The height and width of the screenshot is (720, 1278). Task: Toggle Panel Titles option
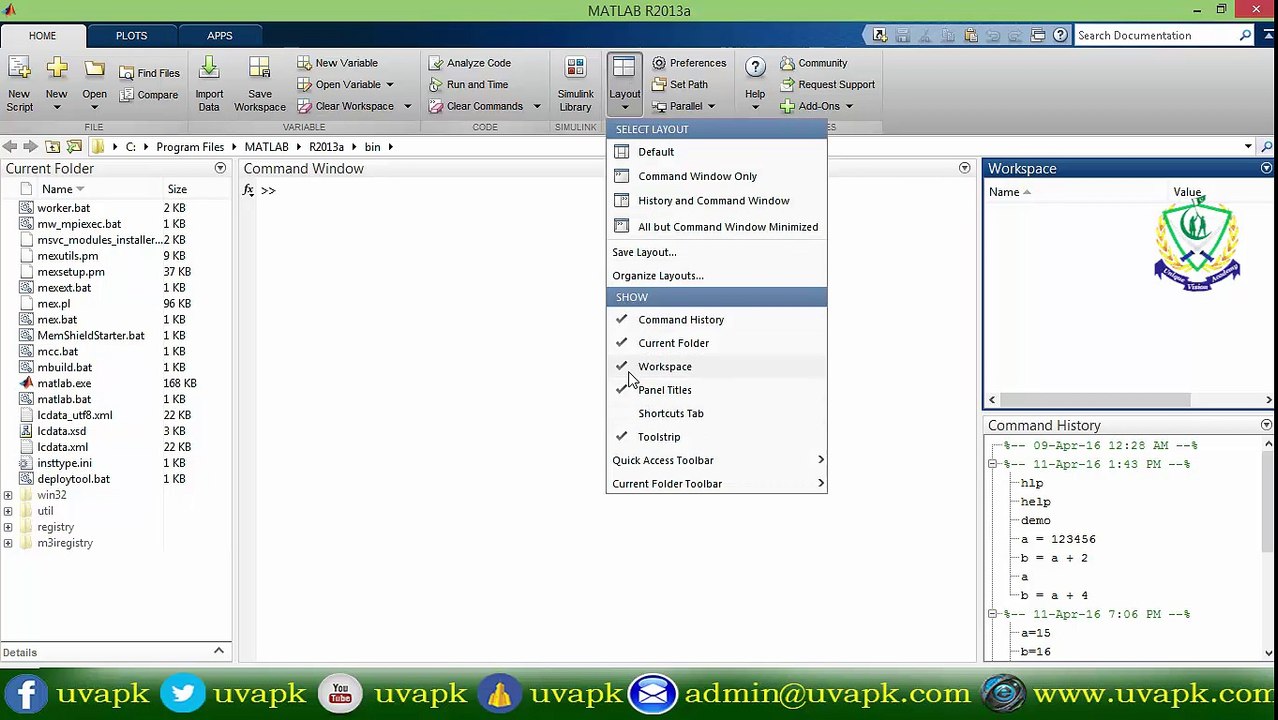tap(716, 390)
